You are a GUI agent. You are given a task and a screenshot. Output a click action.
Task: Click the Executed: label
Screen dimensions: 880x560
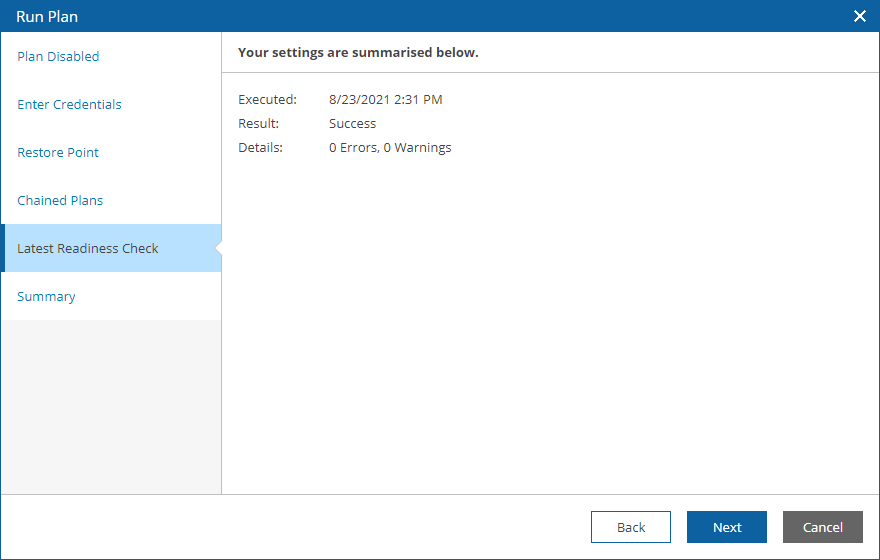click(x=267, y=99)
